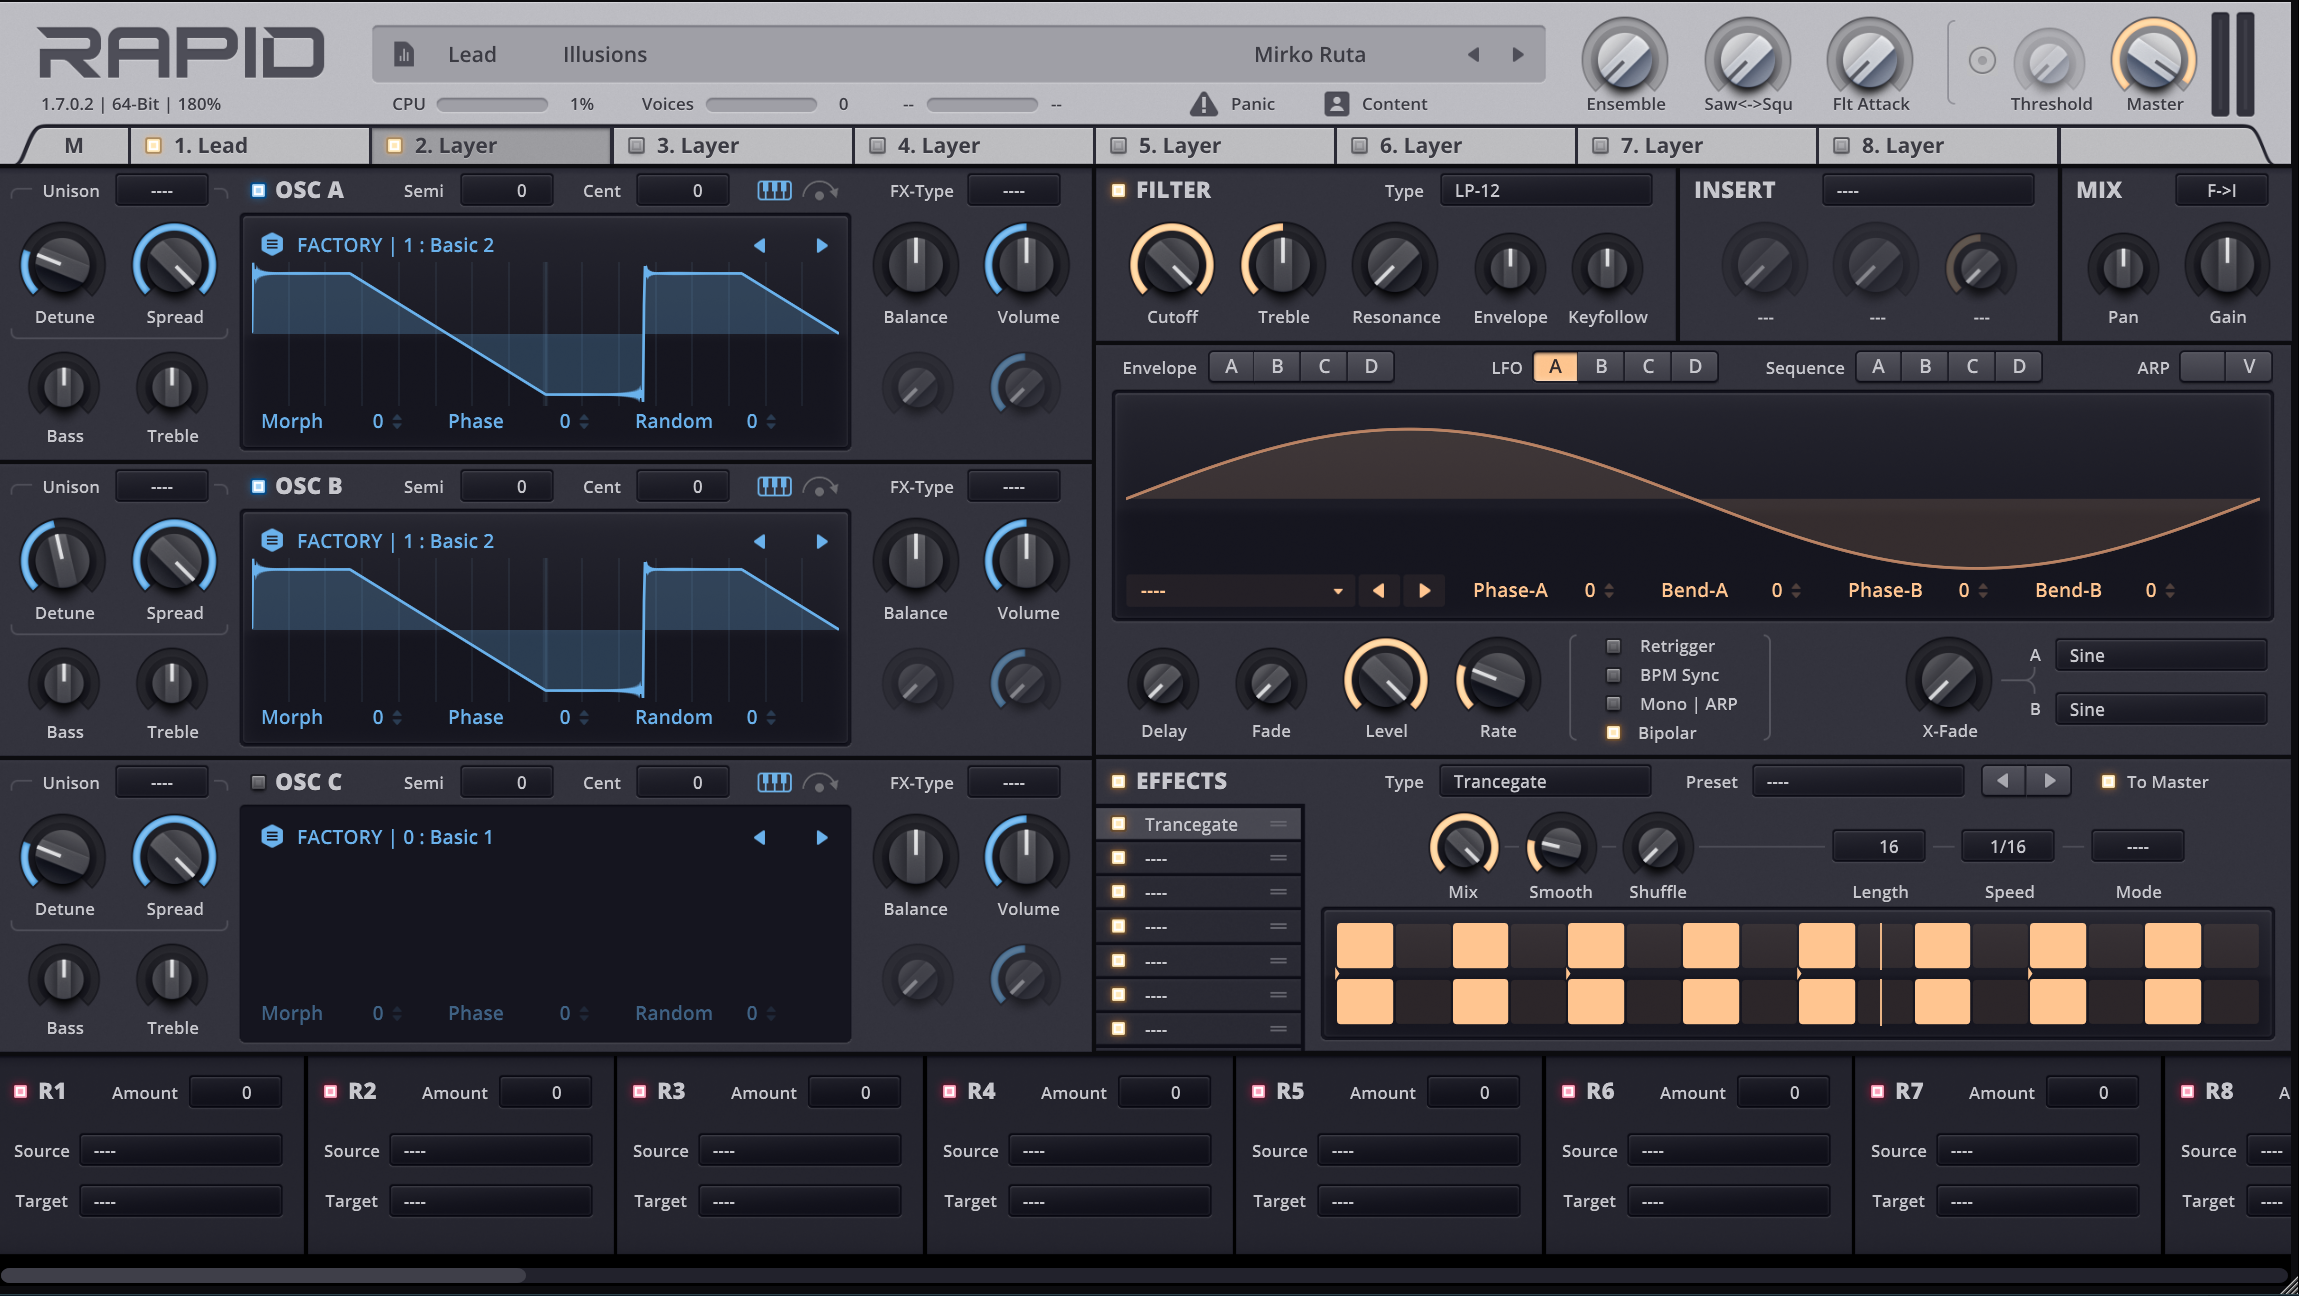Click LFO next shape arrow
2299x1296 pixels.
[x=1425, y=590]
